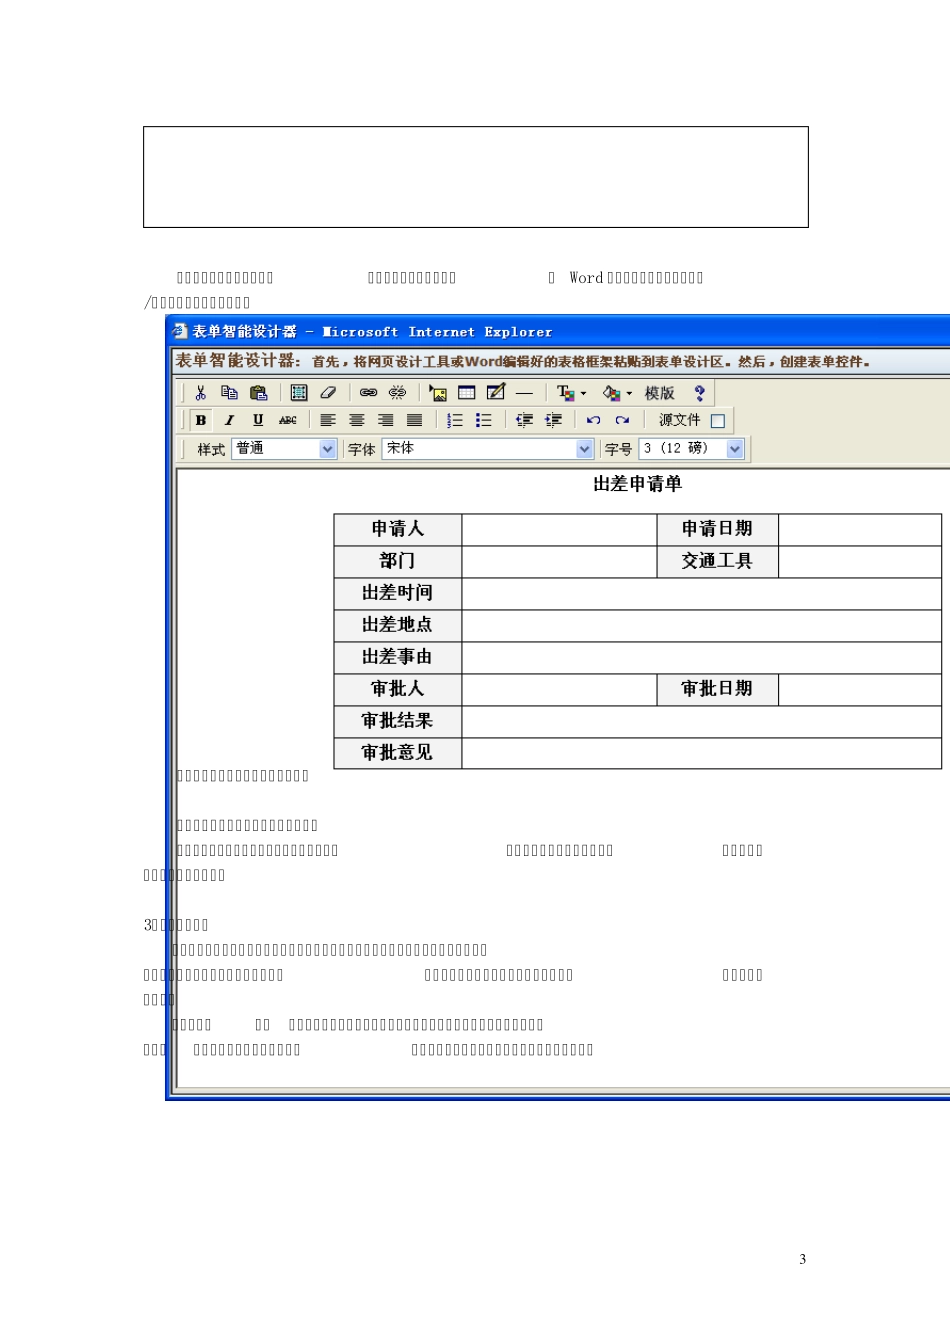Open the text color dropdown arrow

(x=584, y=393)
